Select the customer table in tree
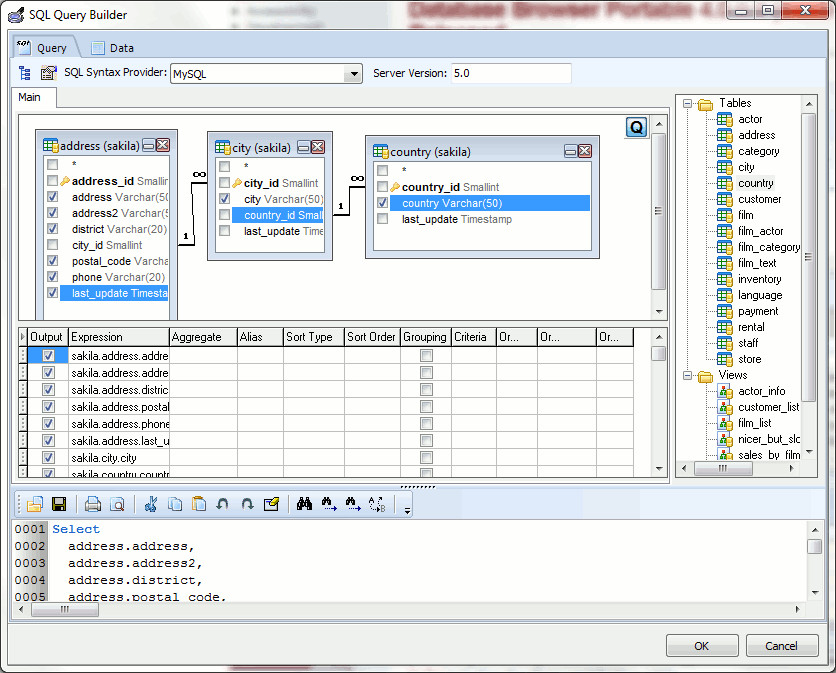Viewport: 836px width, 673px height. (x=759, y=199)
